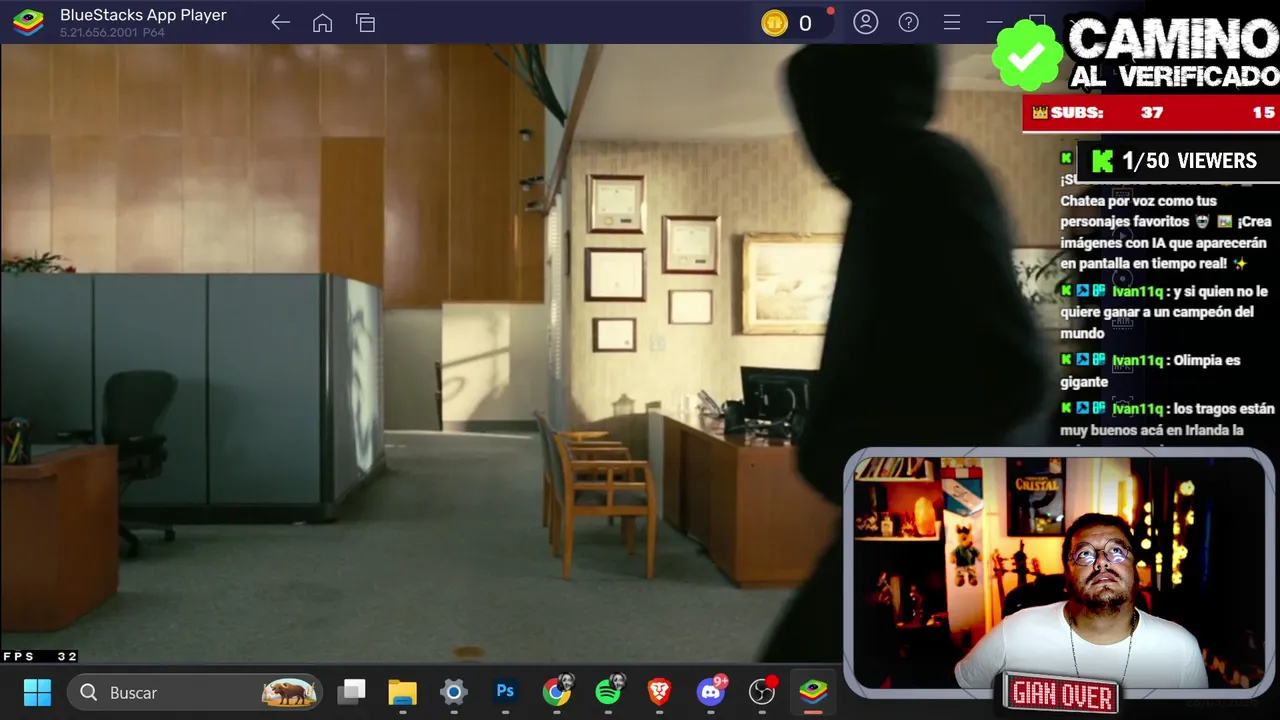This screenshot has width=1280, height=720.
Task: Open the BlueStacks home screen icon
Action: point(322,23)
